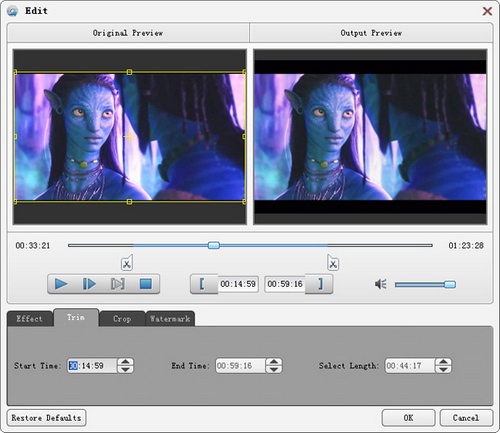Click the Original Preview header
The width and height of the screenshot is (500, 433).
click(128, 33)
